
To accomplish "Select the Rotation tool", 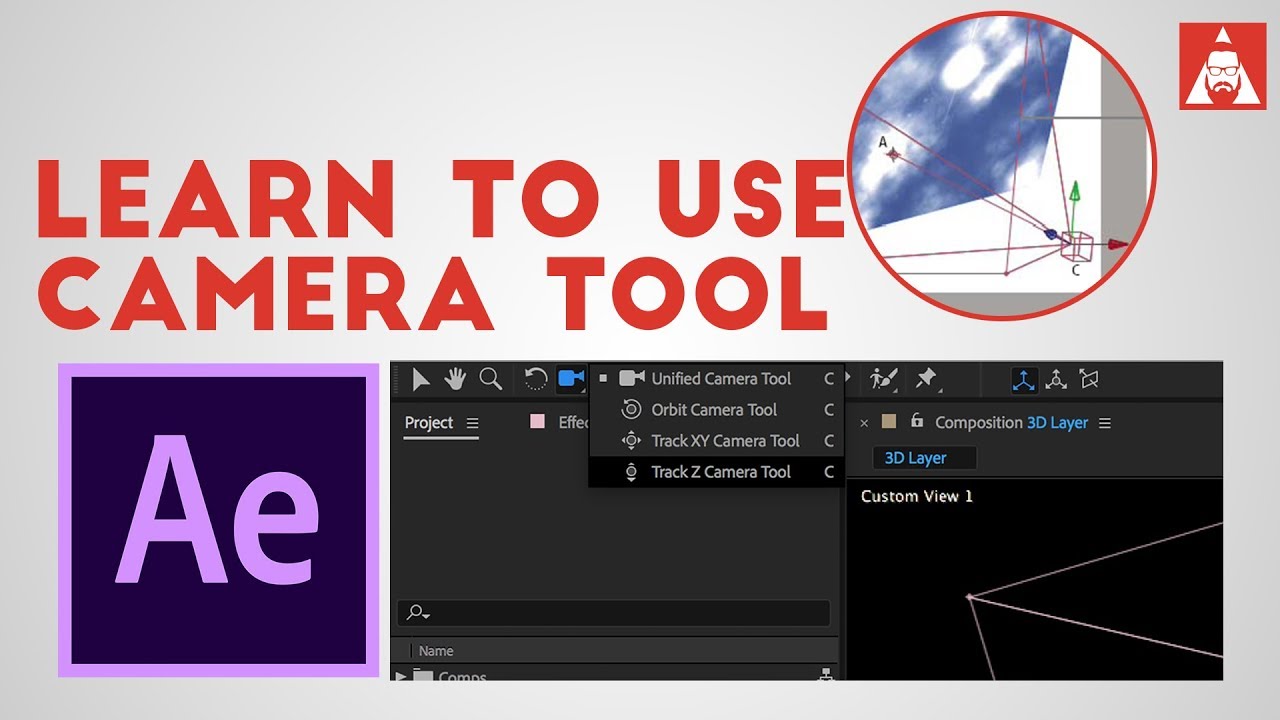I will (536, 379).
